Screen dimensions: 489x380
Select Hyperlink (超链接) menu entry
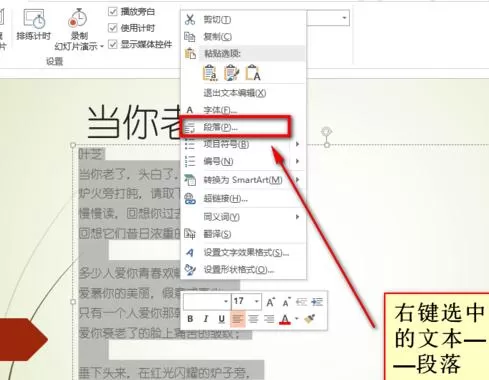243,199
